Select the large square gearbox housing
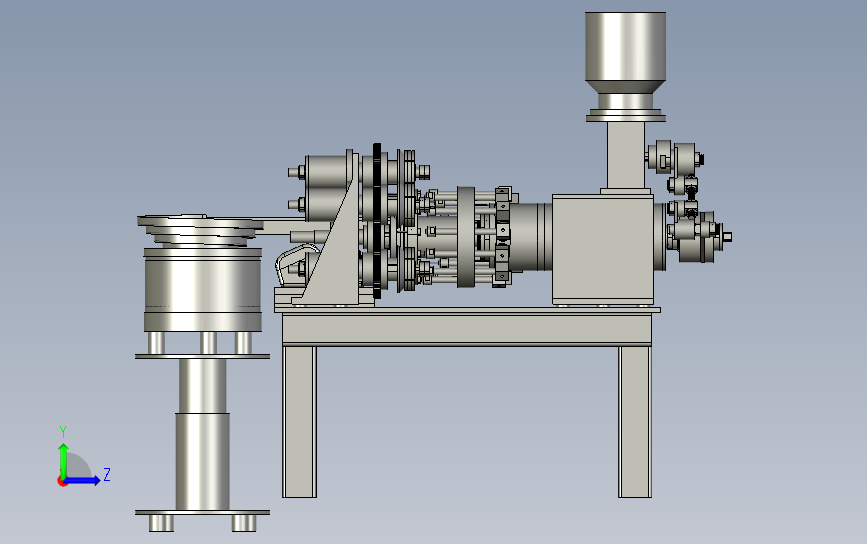867x544 pixels. [x=603, y=249]
